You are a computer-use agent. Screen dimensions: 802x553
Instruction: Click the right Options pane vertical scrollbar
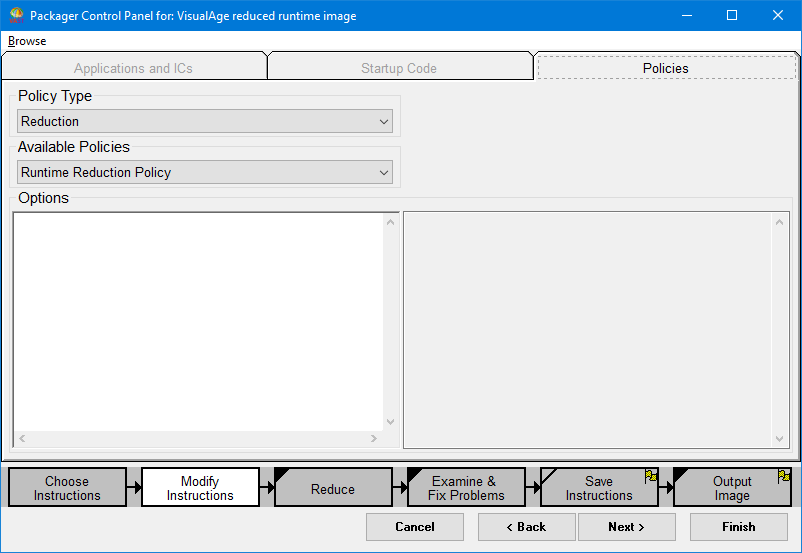(x=780, y=330)
